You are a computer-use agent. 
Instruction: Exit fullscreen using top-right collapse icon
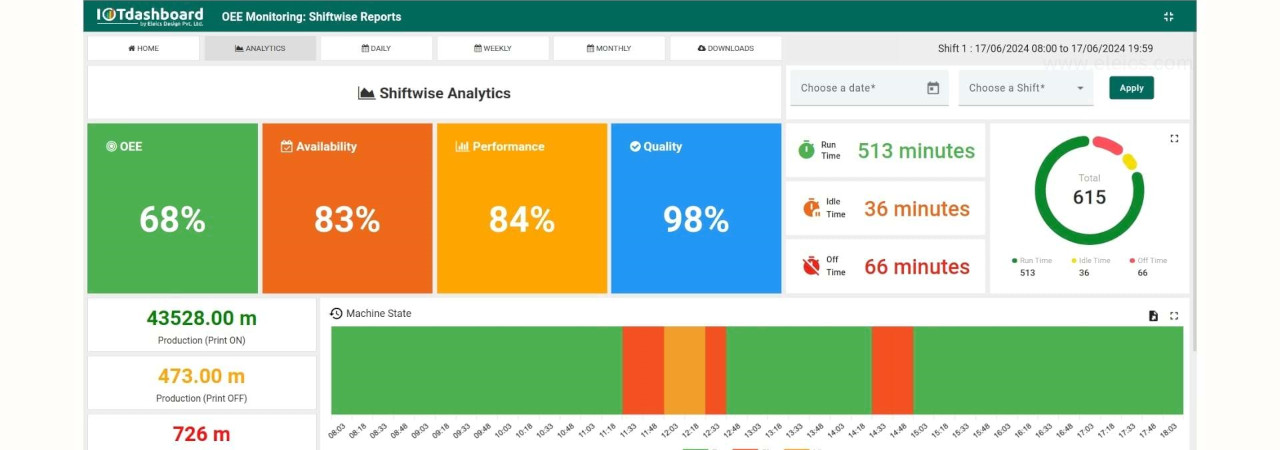(1168, 16)
